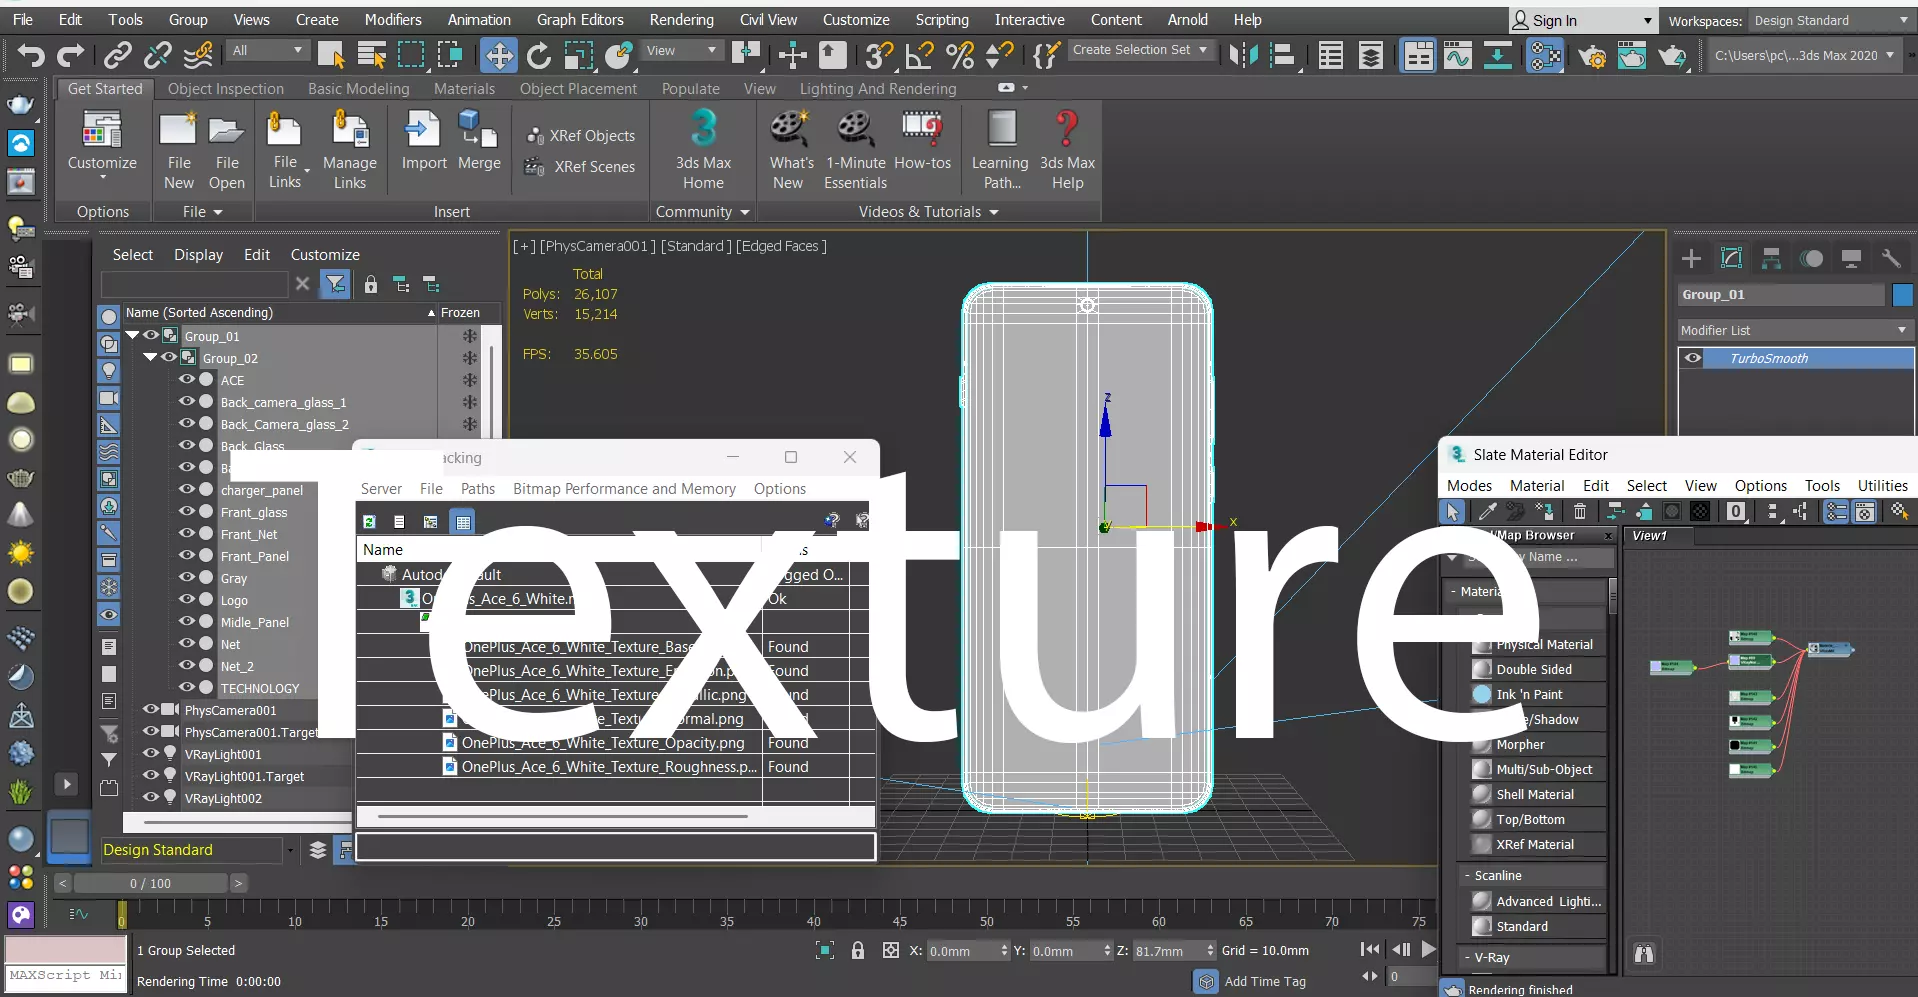Click the Add Time Tag label

click(x=1265, y=982)
